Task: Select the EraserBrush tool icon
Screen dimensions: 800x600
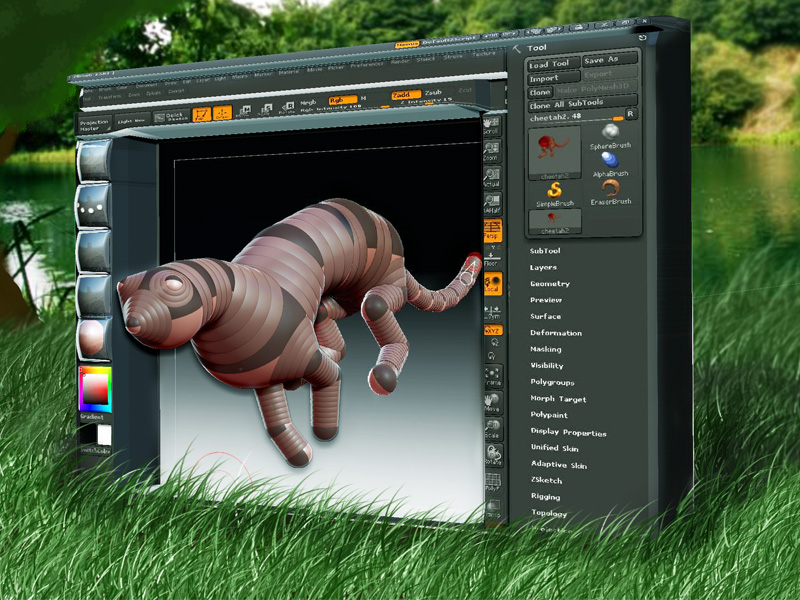Action: (x=611, y=192)
